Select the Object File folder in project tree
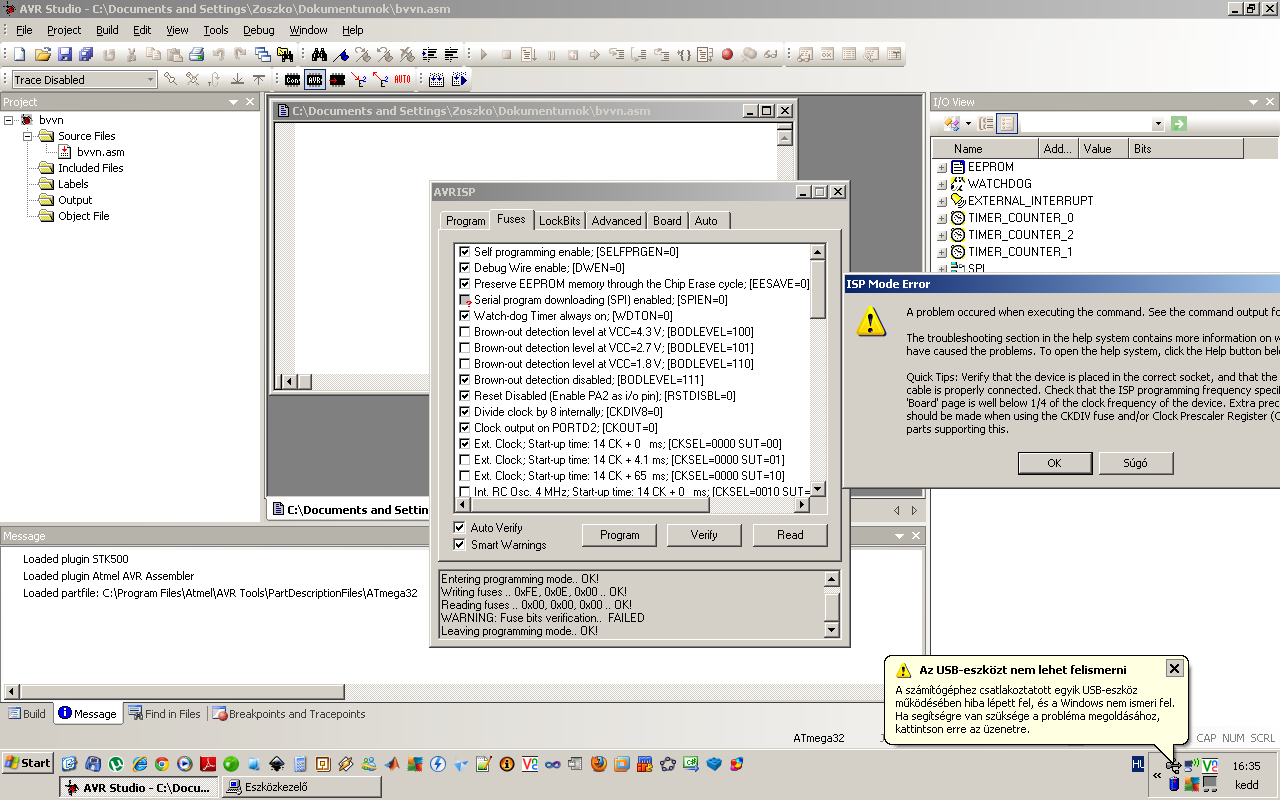 (84, 216)
